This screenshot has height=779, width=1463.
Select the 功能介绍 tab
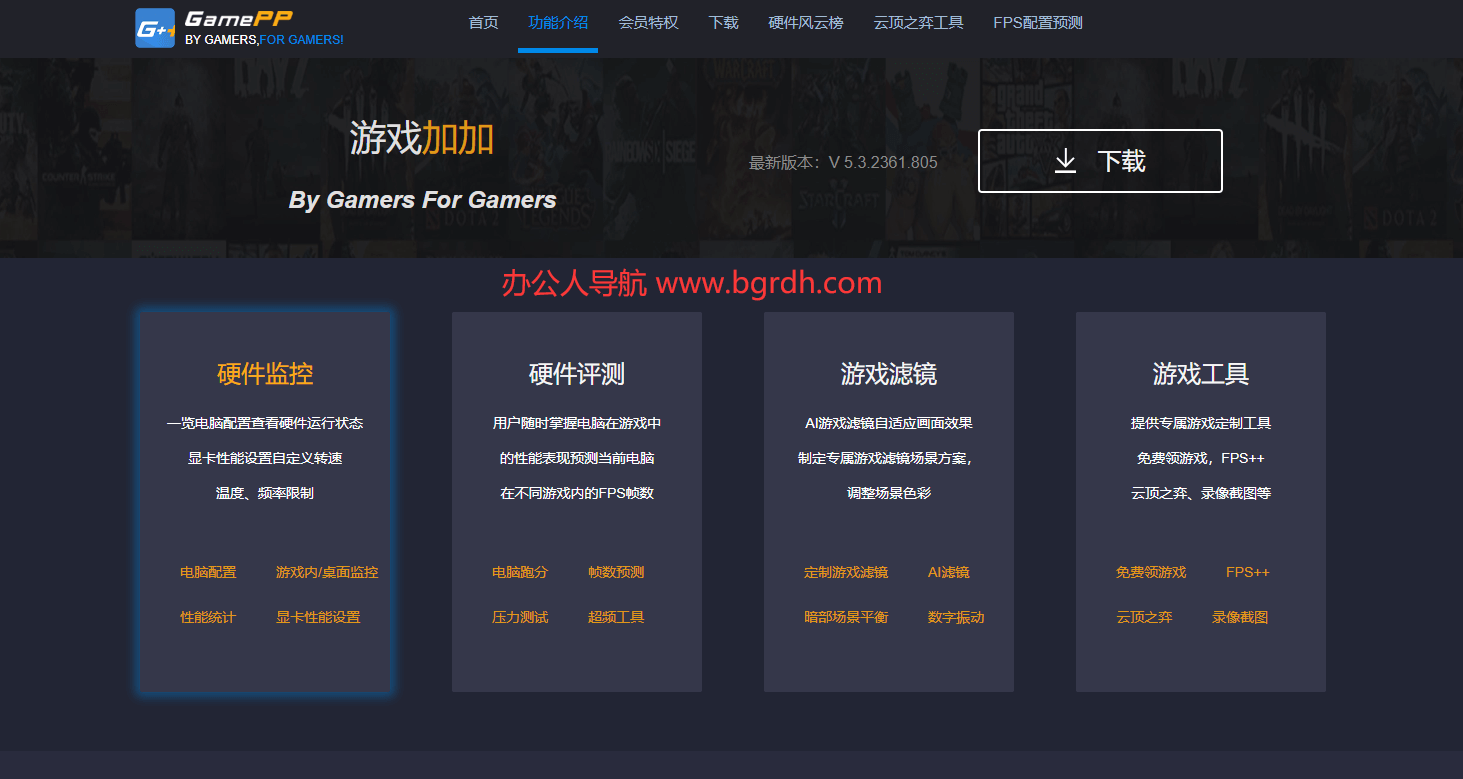[558, 23]
